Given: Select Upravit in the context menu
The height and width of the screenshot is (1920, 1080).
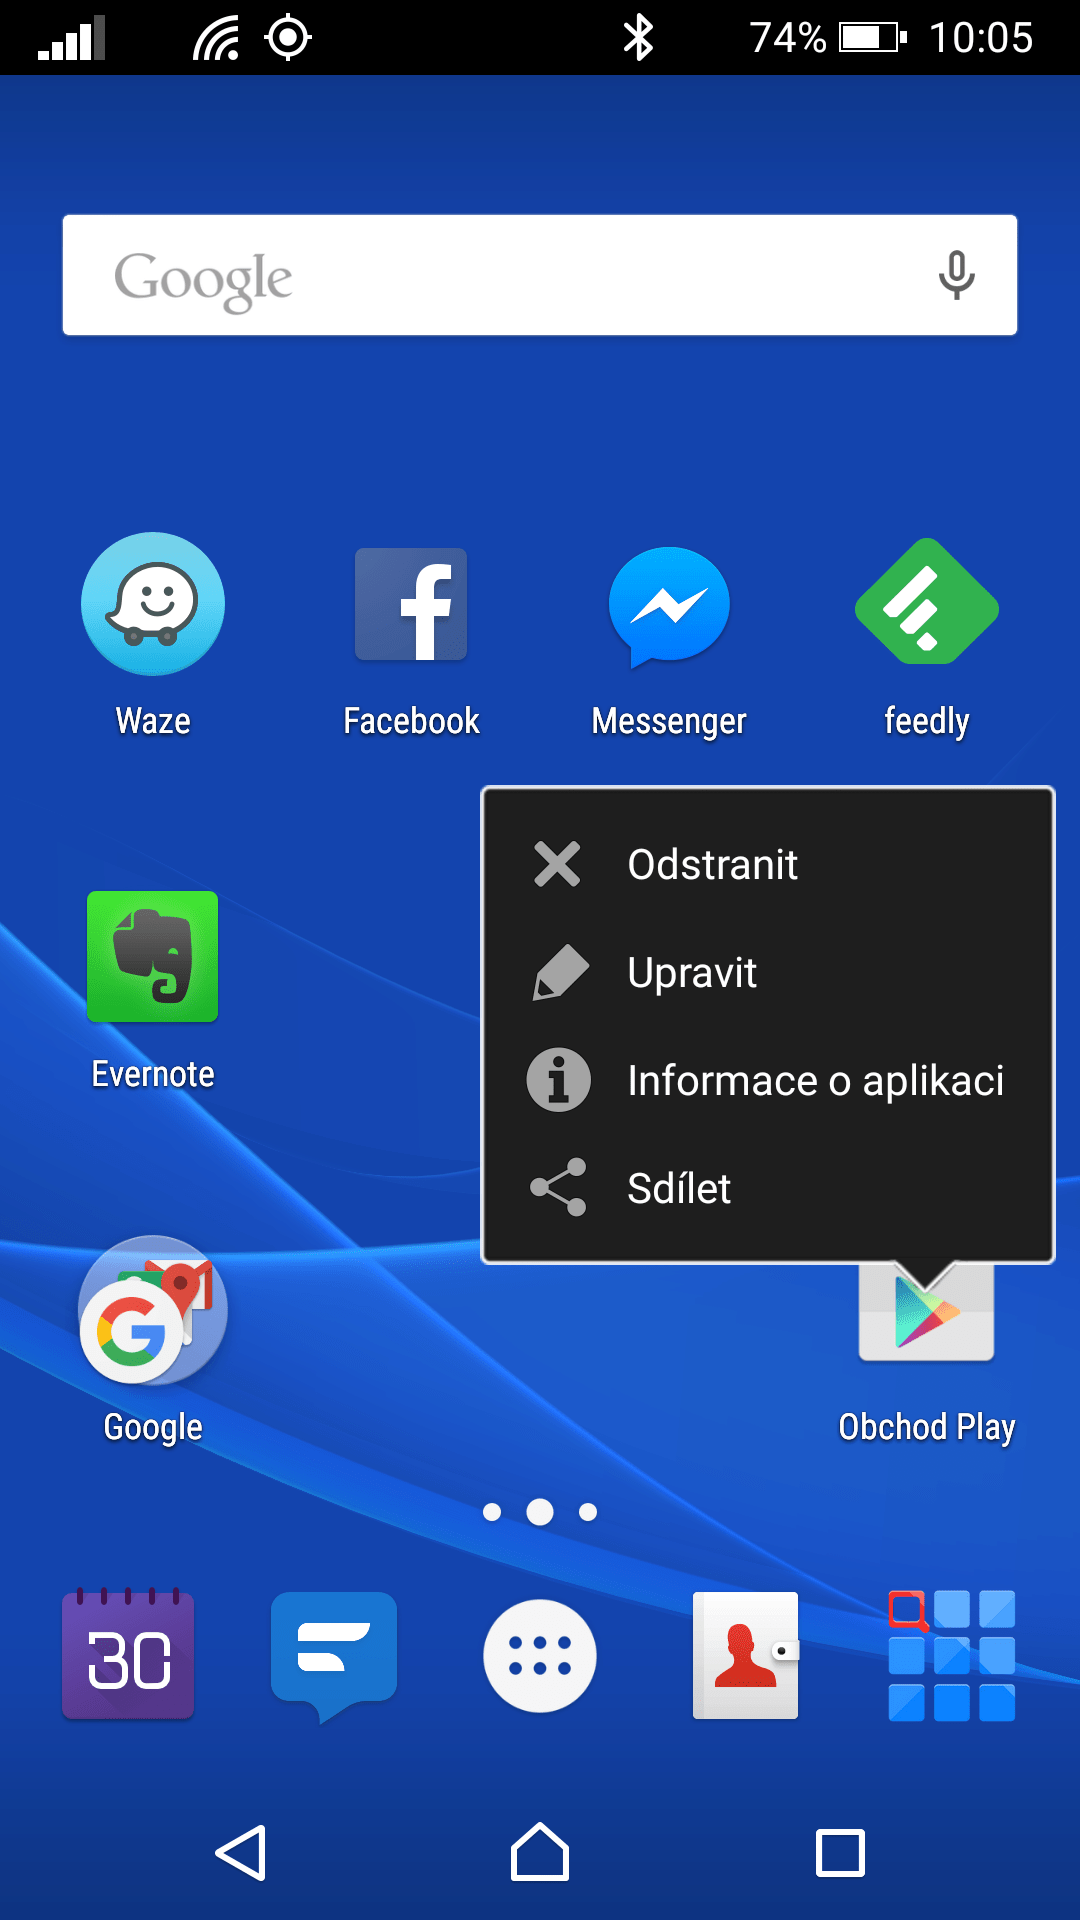Looking at the screenshot, I should click(768, 972).
